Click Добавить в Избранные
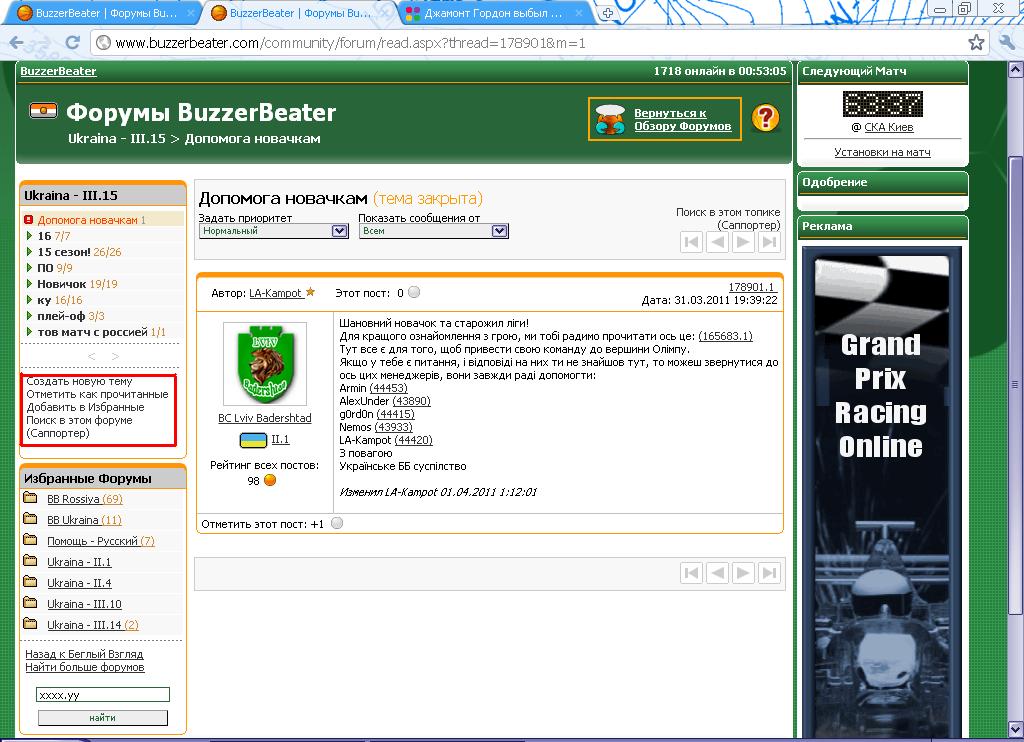 [x=85, y=408]
